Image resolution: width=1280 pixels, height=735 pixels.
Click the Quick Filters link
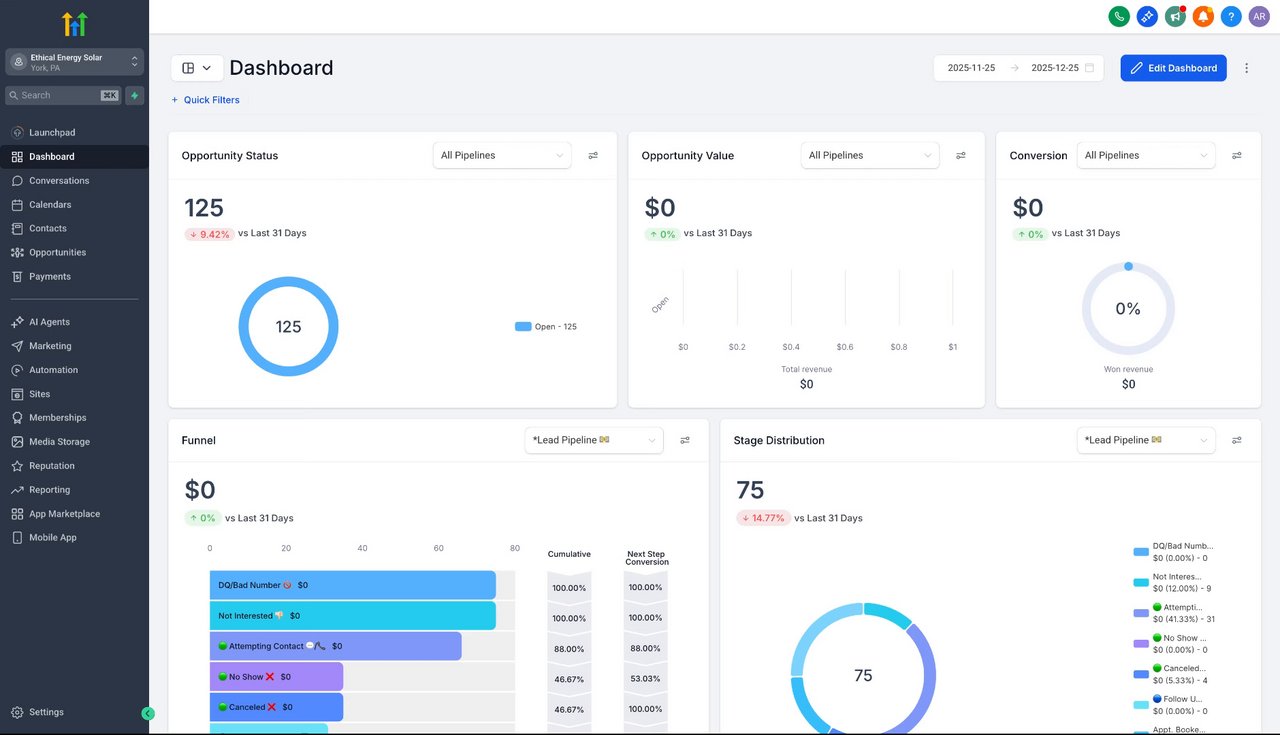pos(205,100)
